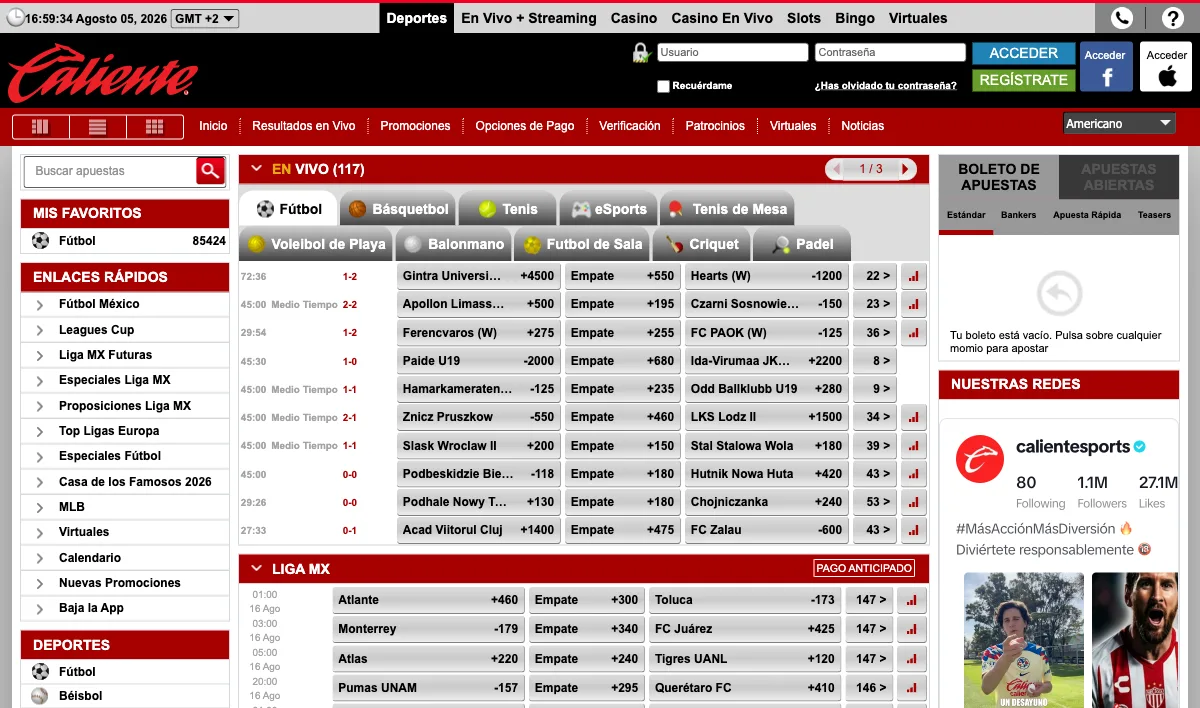Click the soccer ball in Mis Favoritos
The width and height of the screenshot is (1200, 708).
[x=40, y=241]
